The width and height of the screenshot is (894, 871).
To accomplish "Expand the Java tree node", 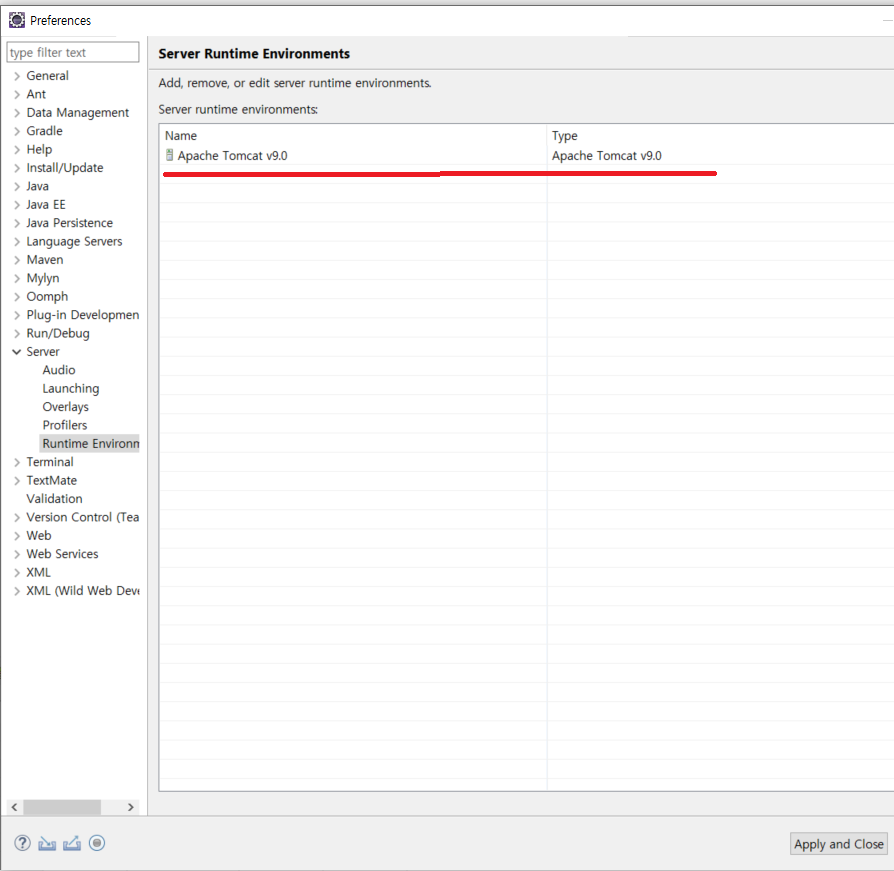I will (x=17, y=186).
